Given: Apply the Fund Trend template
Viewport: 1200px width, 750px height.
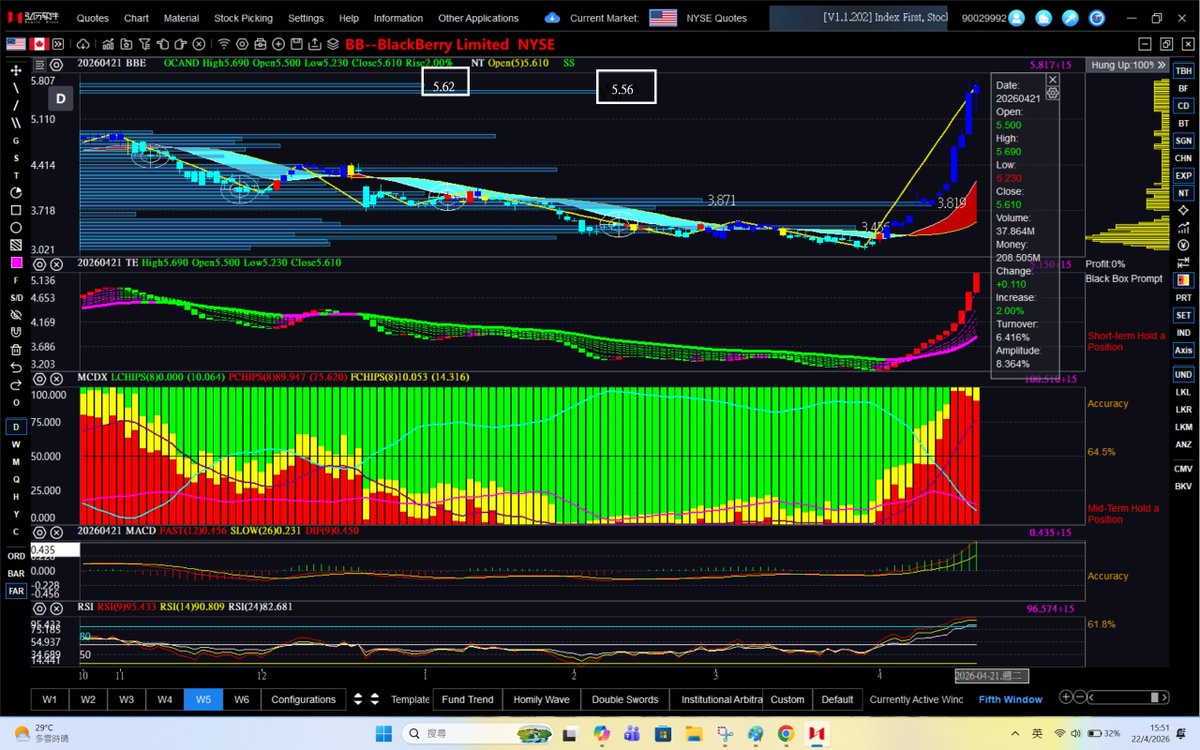Looking at the screenshot, I should pos(468,699).
